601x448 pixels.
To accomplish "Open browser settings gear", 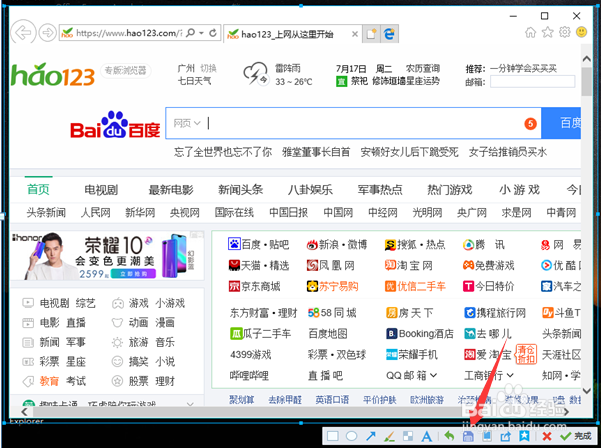I will pyautogui.click(x=565, y=32).
